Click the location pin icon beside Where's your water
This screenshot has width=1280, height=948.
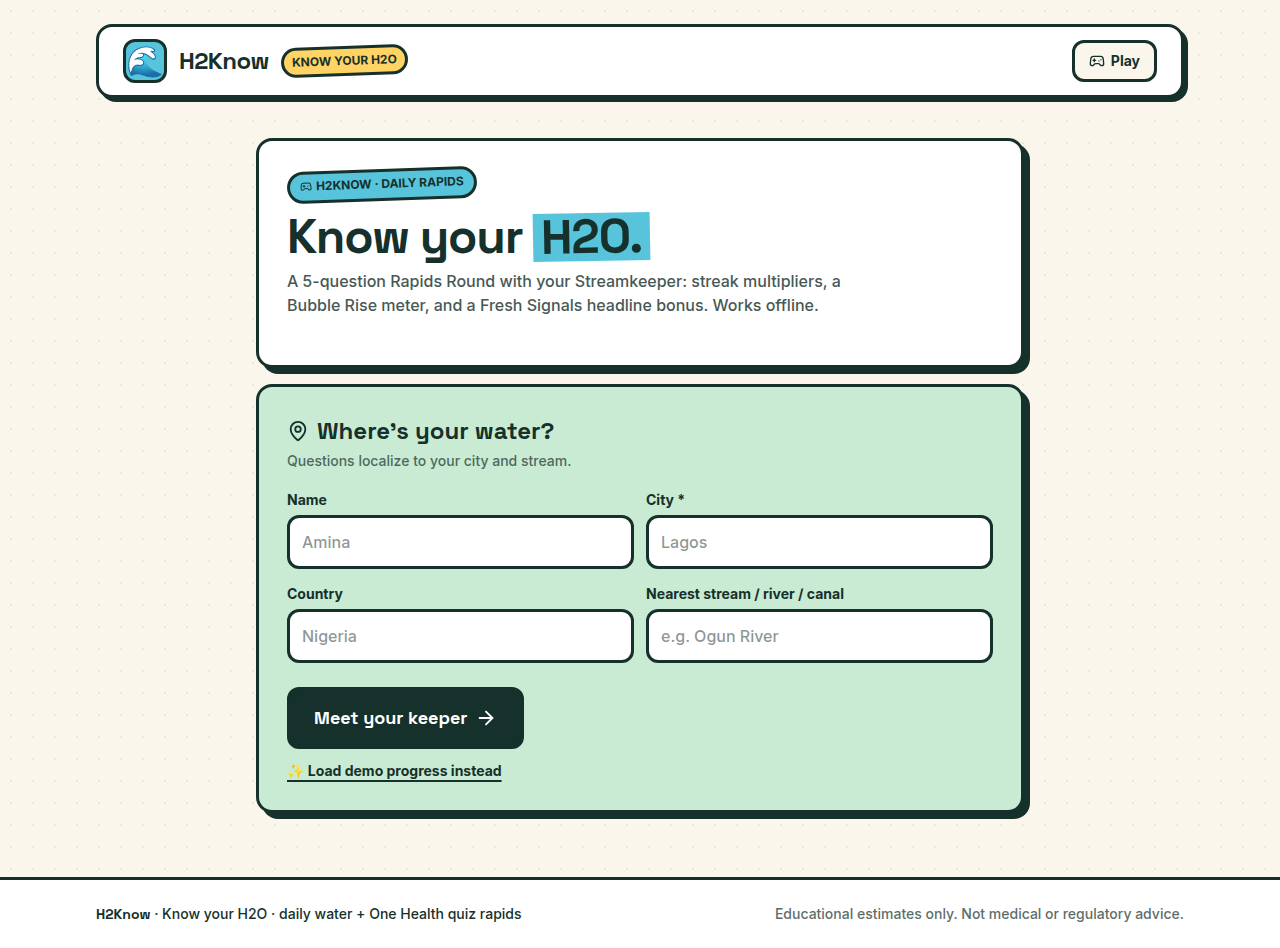(298, 431)
